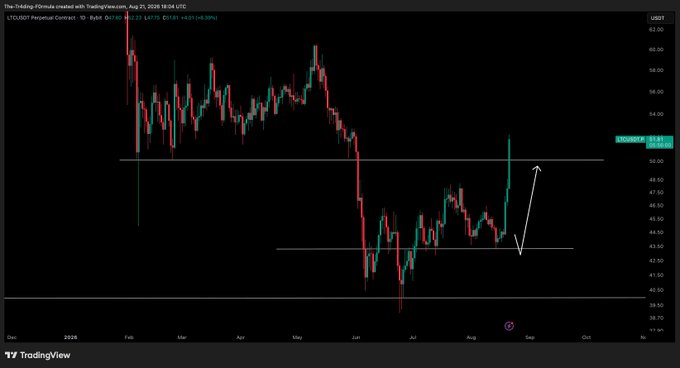Click the 43.50 price axis label
680x368 pixels.
(x=656, y=247)
